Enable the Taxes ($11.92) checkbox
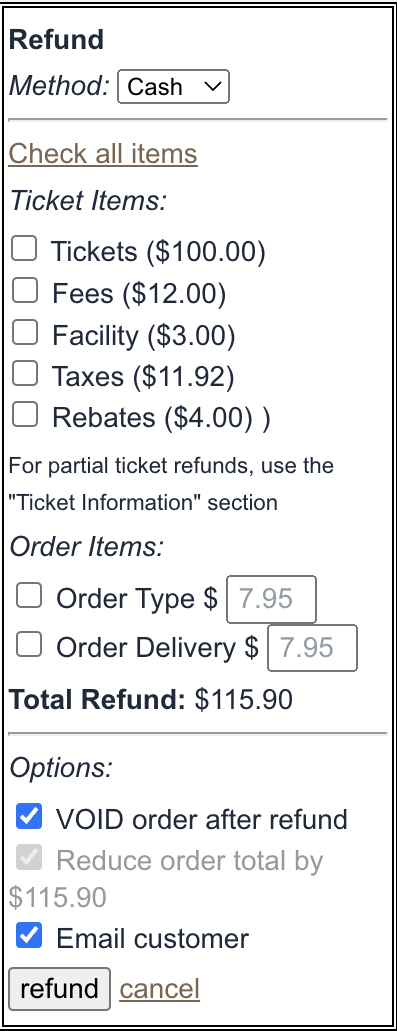The image size is (397, 1031). pos(24,374)
